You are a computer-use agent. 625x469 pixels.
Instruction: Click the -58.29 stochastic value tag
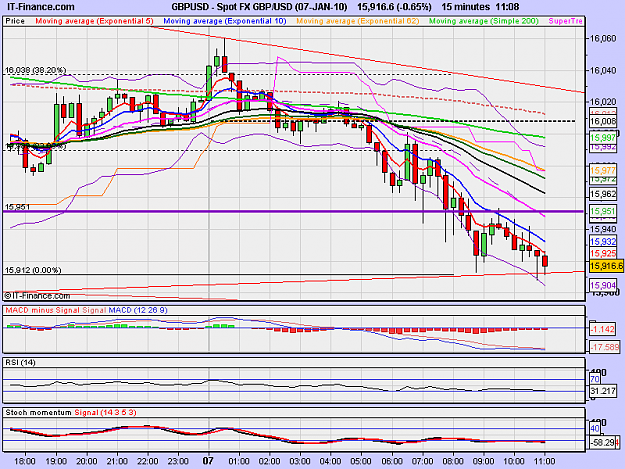click(x=603, y=443)
